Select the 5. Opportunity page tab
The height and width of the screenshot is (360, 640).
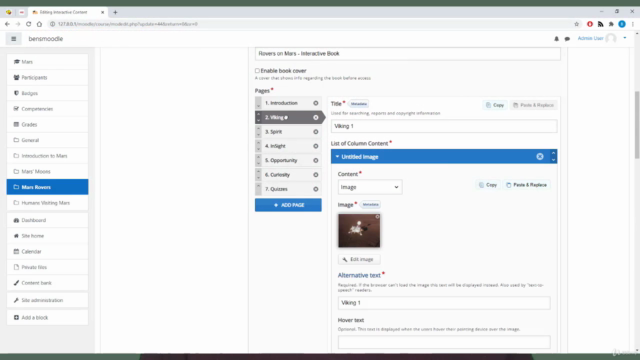[288, 160]
